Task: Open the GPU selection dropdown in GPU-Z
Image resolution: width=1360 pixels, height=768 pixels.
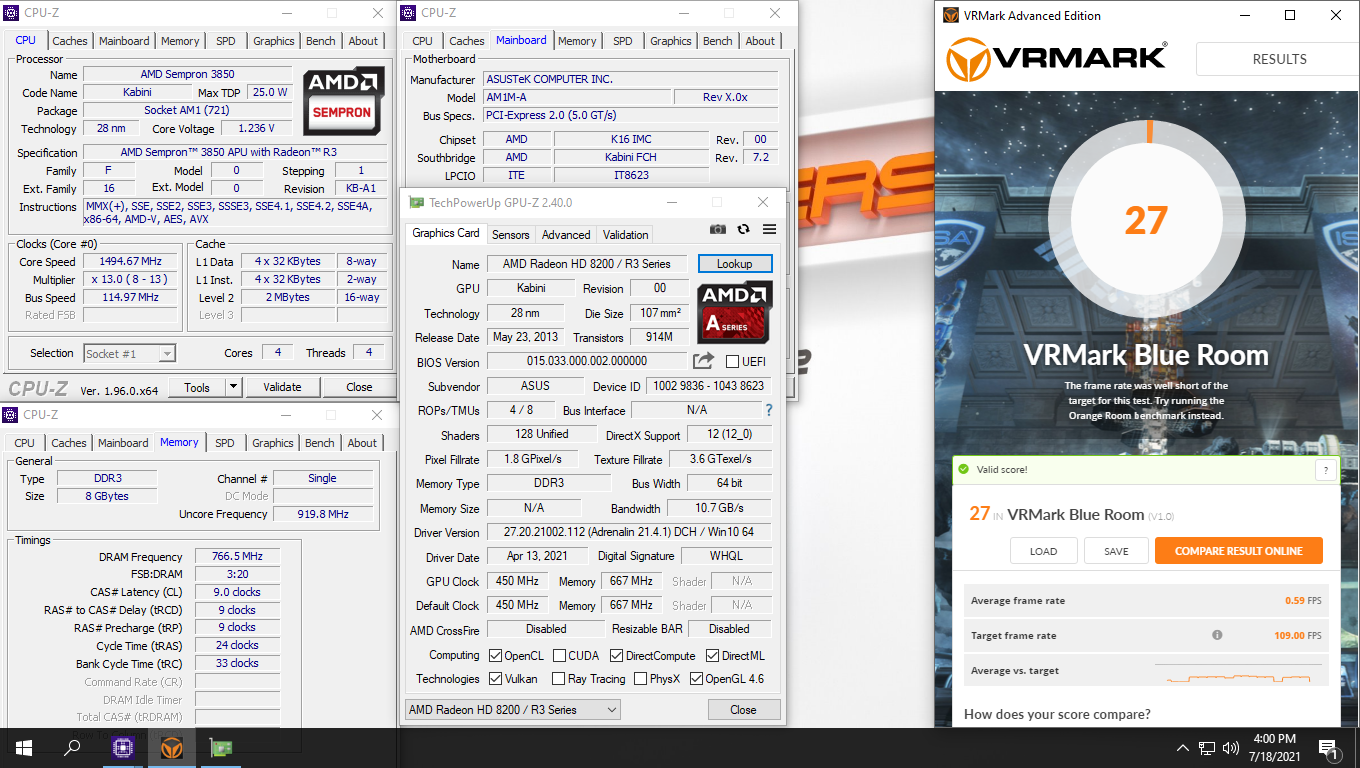Action: point(512,709)
